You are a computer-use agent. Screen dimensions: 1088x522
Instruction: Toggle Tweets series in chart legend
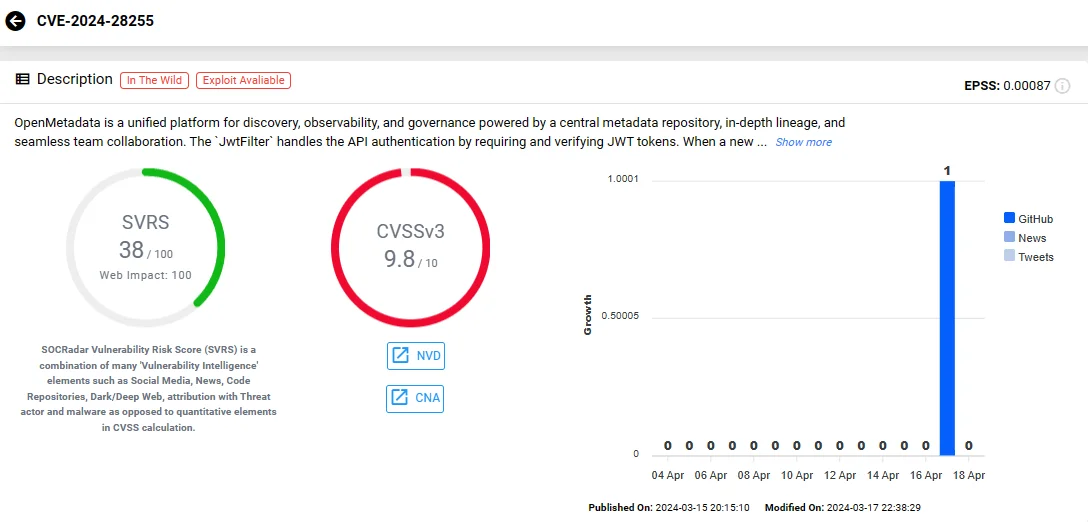[x=1028, y=257]
